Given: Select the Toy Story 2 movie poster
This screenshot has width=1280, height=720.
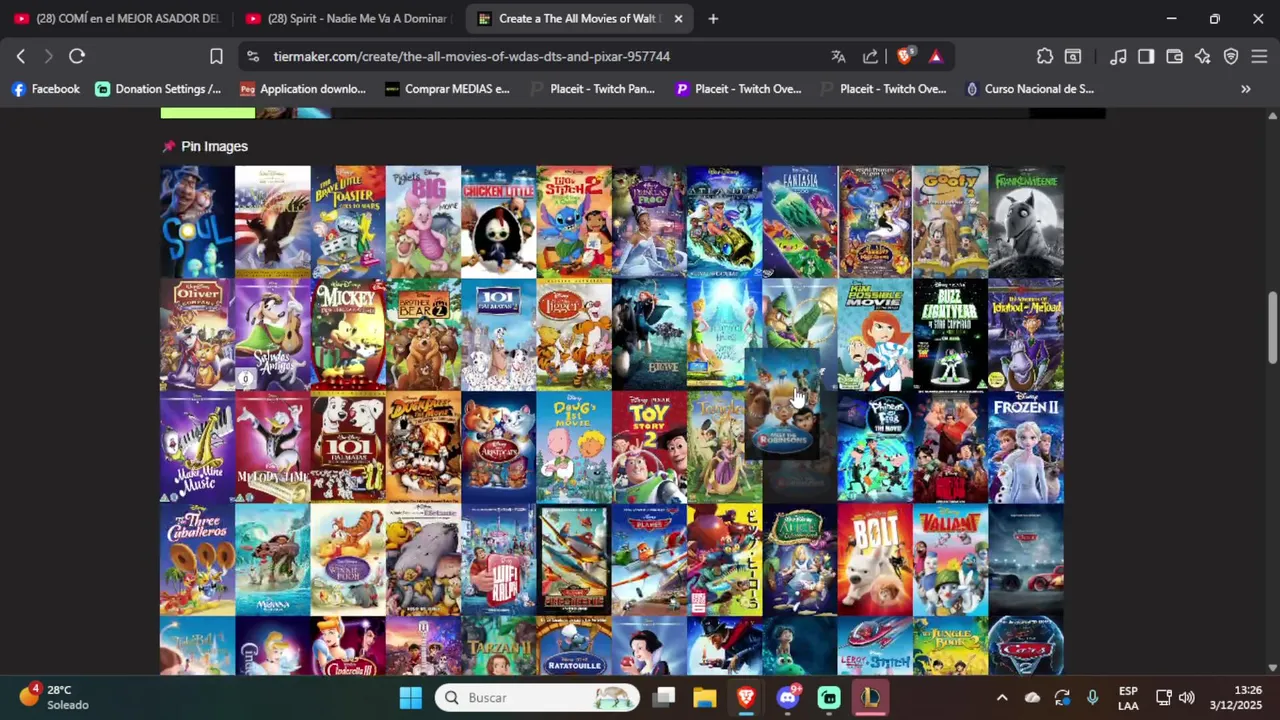Looking at the screenshot, I should click(x=649, y=447).
